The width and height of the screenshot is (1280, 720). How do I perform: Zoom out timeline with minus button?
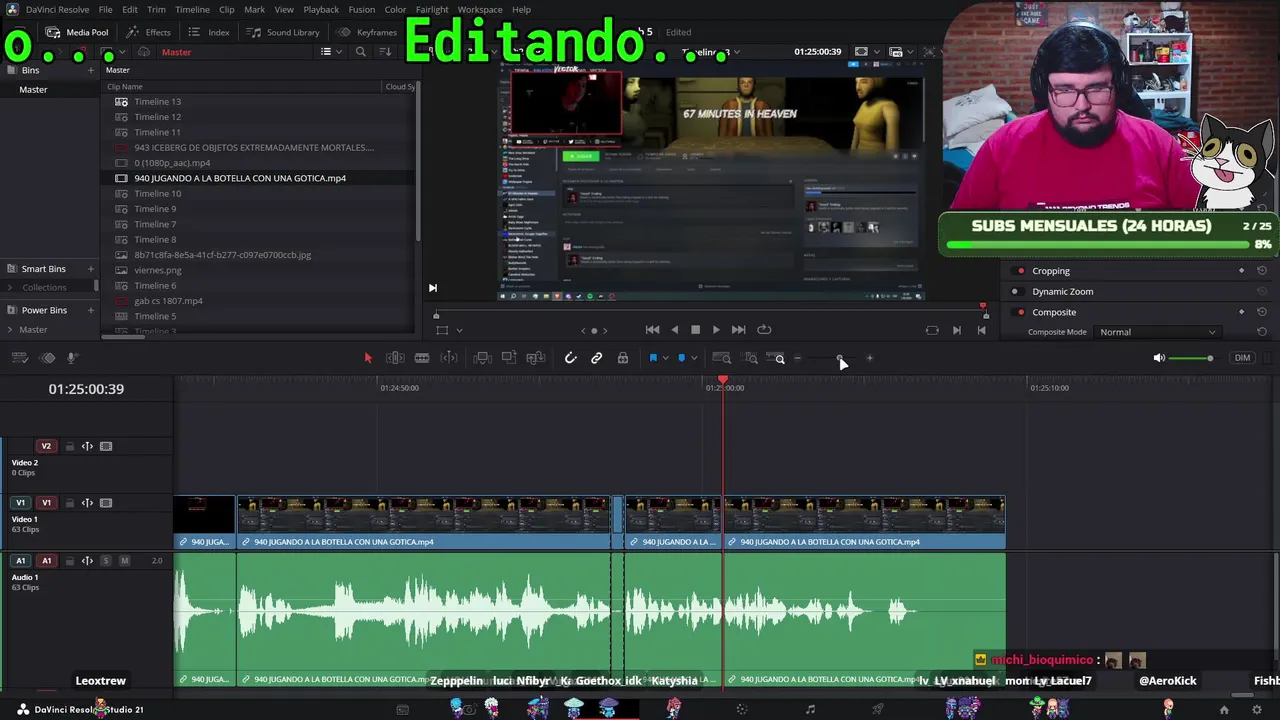[x=798, y=358]
